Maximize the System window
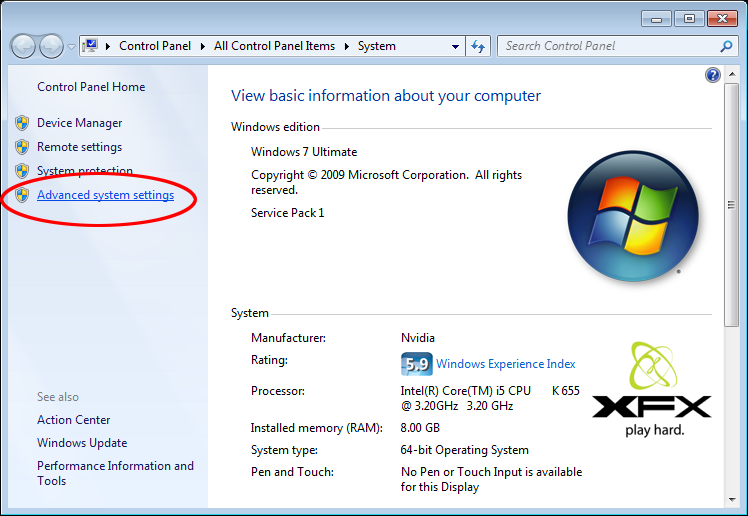This screenshot has height=516, width=748. click(689, 19)
